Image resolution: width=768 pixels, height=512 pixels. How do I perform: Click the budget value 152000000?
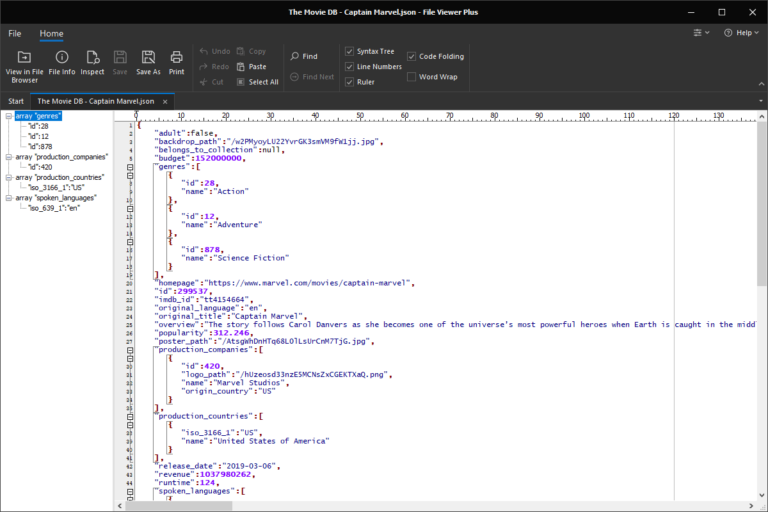pos(218,158)
